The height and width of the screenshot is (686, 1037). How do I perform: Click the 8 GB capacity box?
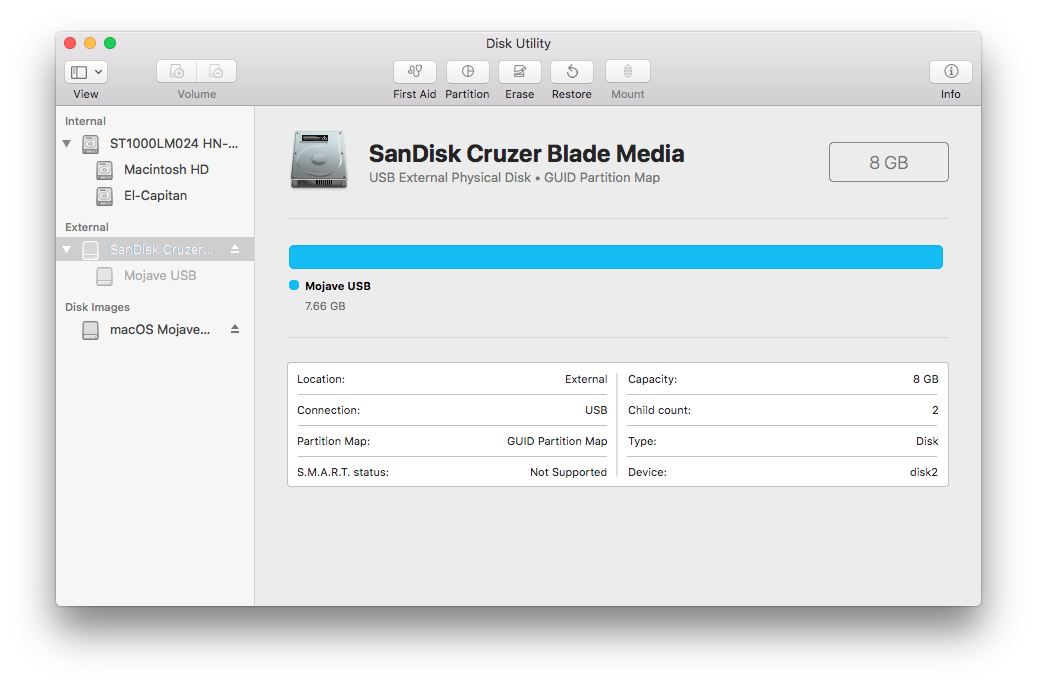pyautogui.click(x=889, y=162)
